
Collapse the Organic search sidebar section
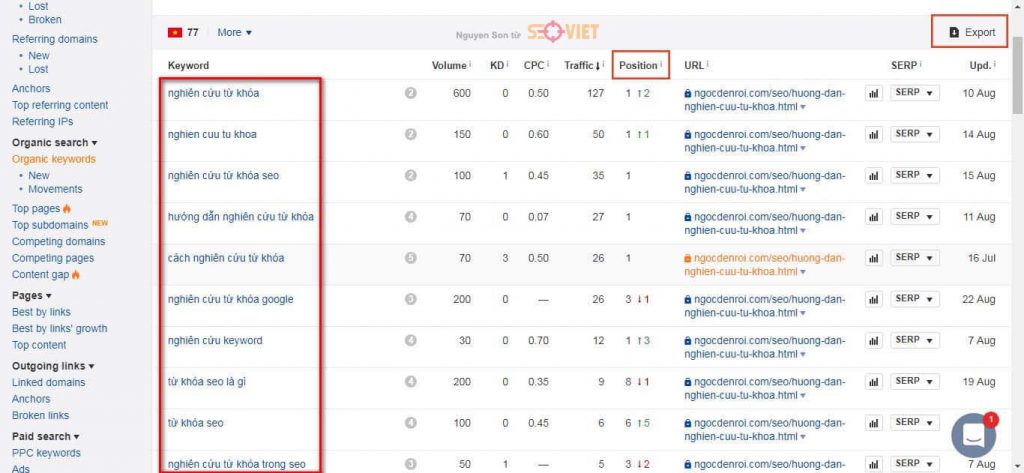pos(54,142)
